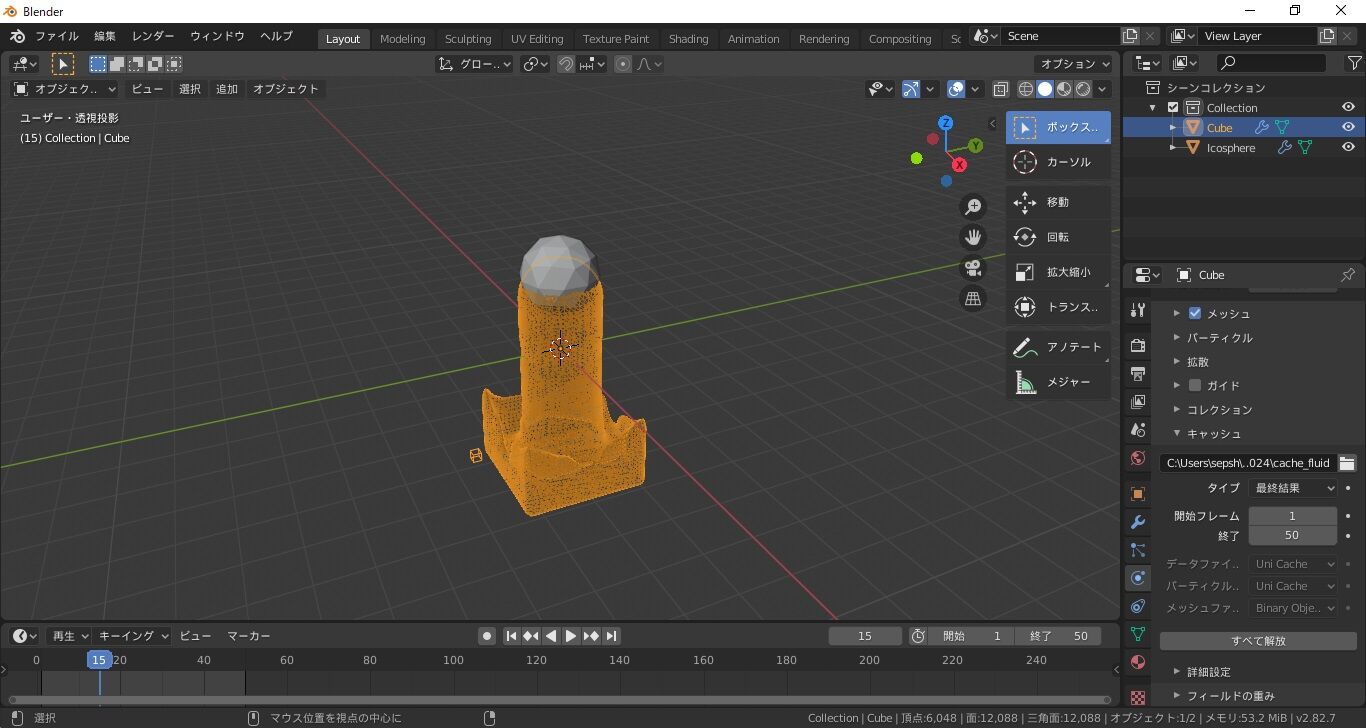Open the Modifiers properties tab
Screen dimensions: 1366x728
click(x=1137, y=522)
